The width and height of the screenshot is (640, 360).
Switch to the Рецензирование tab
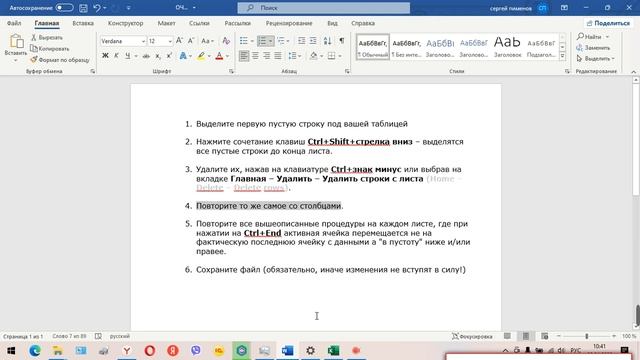(289, 23)
